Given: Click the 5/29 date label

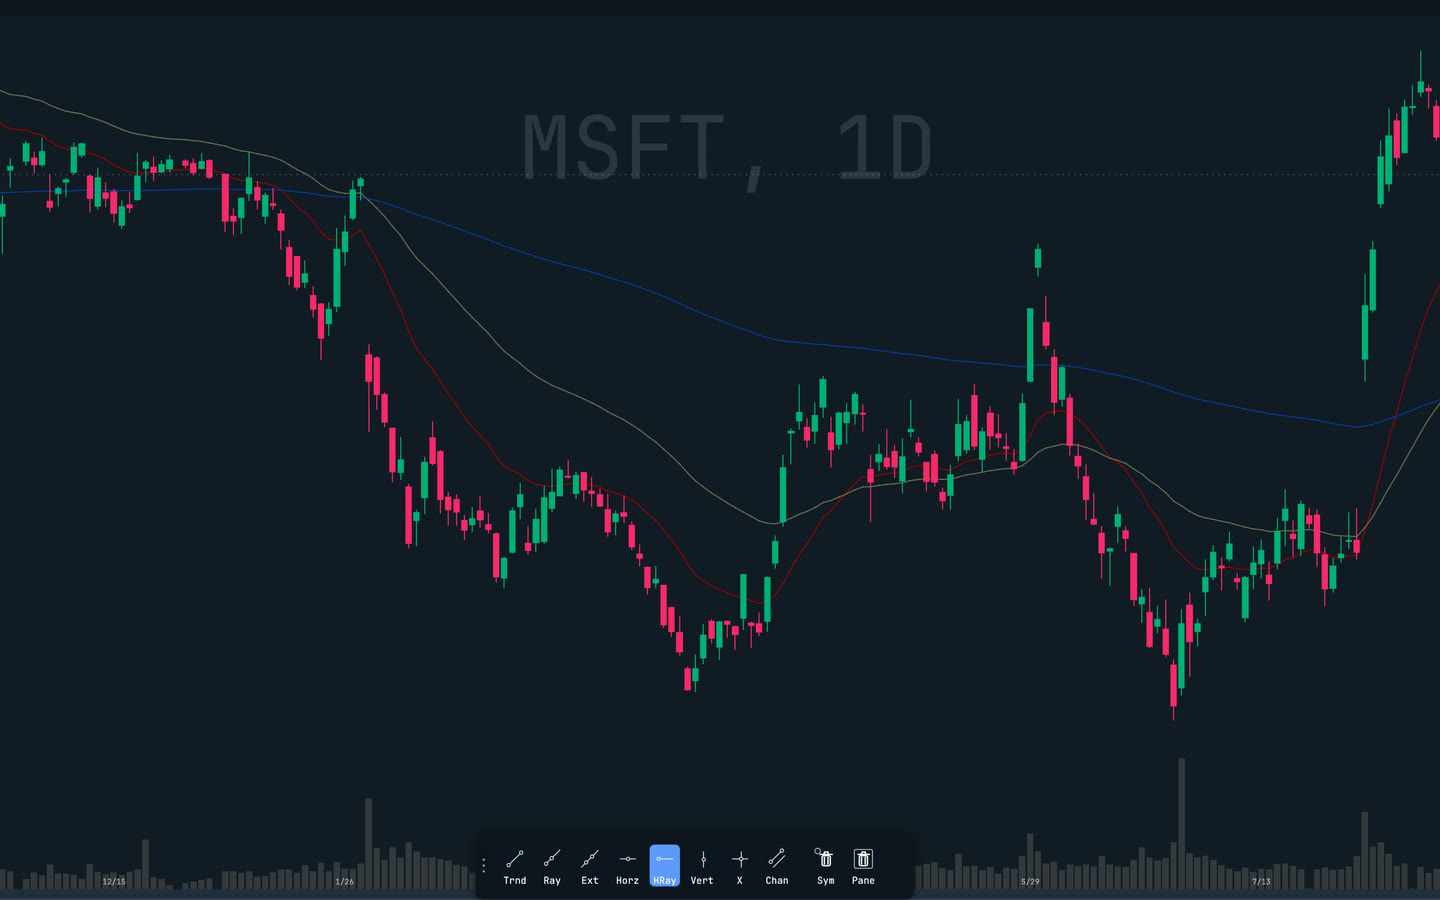Looking at the screenshot, I should (x=1030, y=882).
